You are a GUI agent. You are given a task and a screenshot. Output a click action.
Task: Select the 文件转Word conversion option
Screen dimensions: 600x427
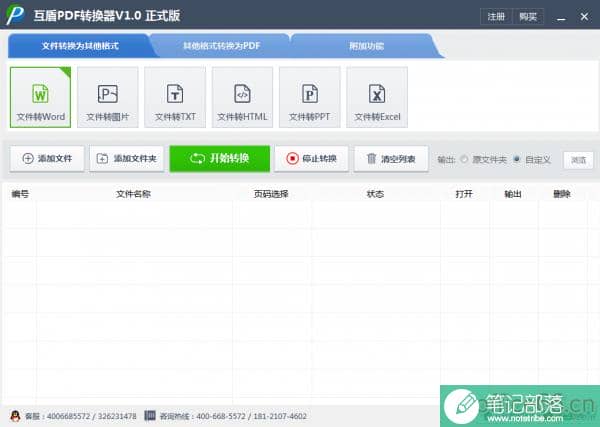coord(41,97)
